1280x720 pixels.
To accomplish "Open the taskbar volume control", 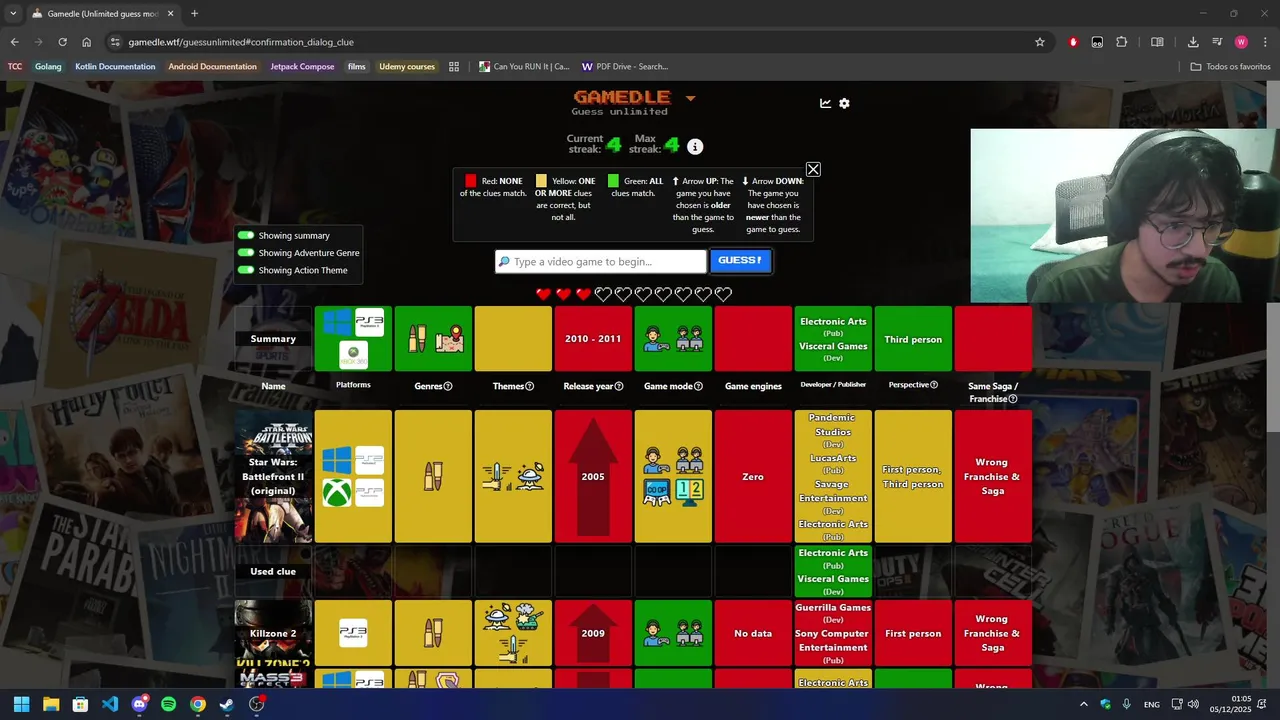I will pos(1193,704).
